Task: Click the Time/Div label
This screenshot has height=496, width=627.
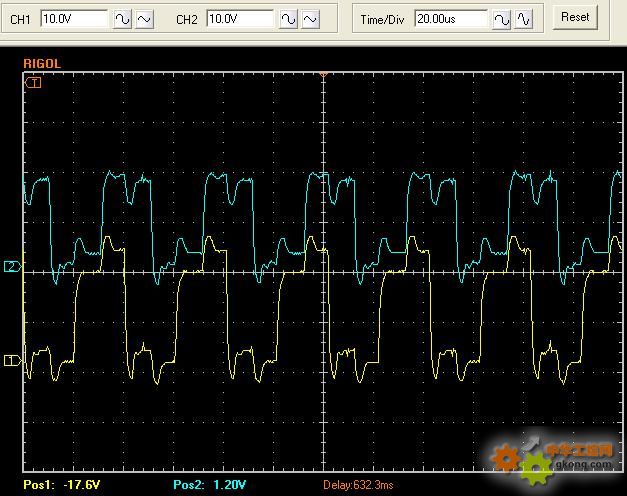Action: pos(382,20)
